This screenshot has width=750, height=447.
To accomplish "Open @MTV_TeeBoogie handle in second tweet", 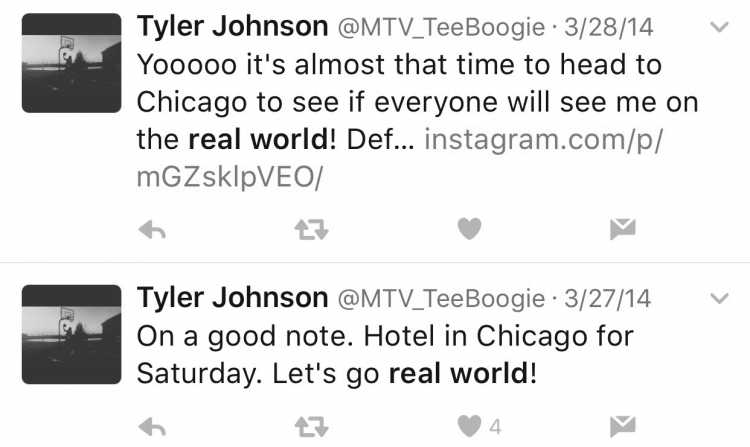I will (441, 299).
